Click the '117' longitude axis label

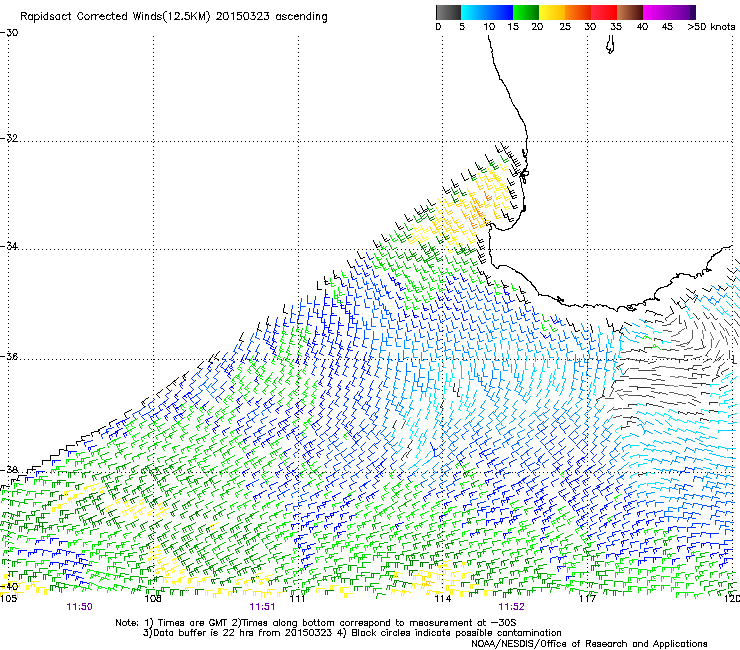[588, 599]
